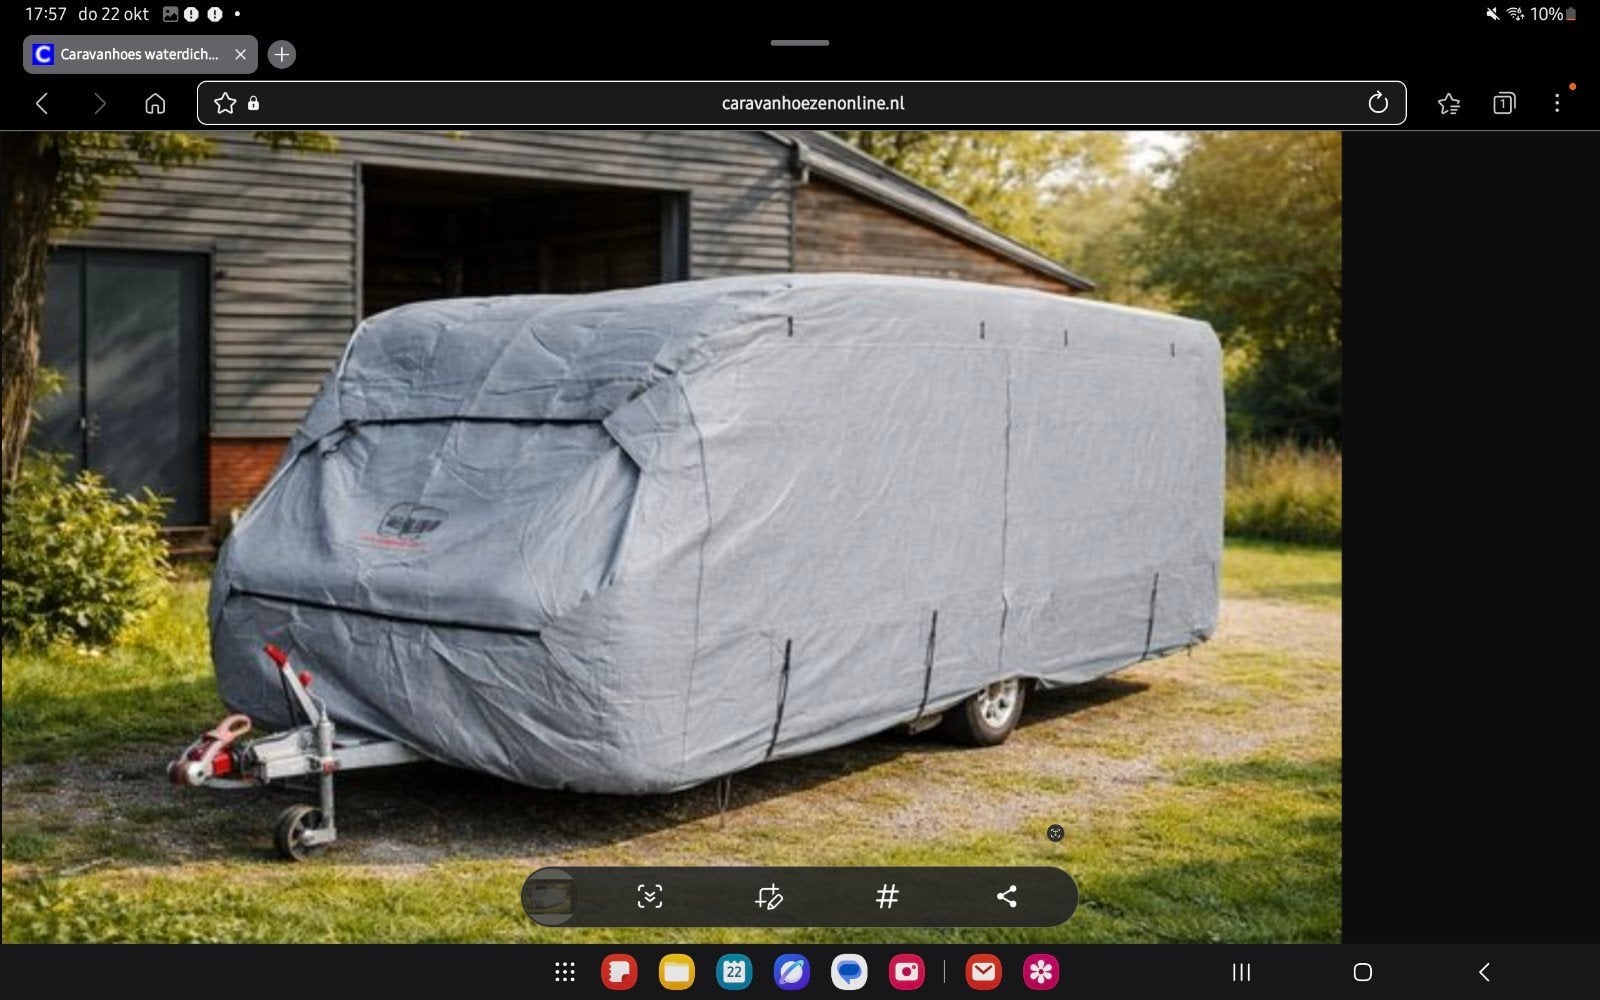Open the Messages chat app
This screenshot has height=1000, width=1600.
click(849, 972)
